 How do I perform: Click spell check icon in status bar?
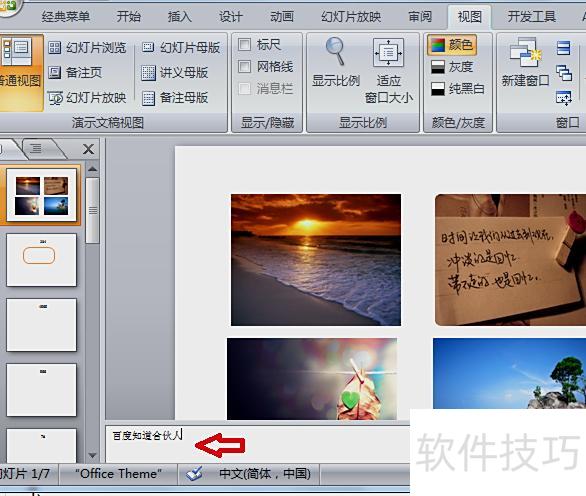(194, 474)
